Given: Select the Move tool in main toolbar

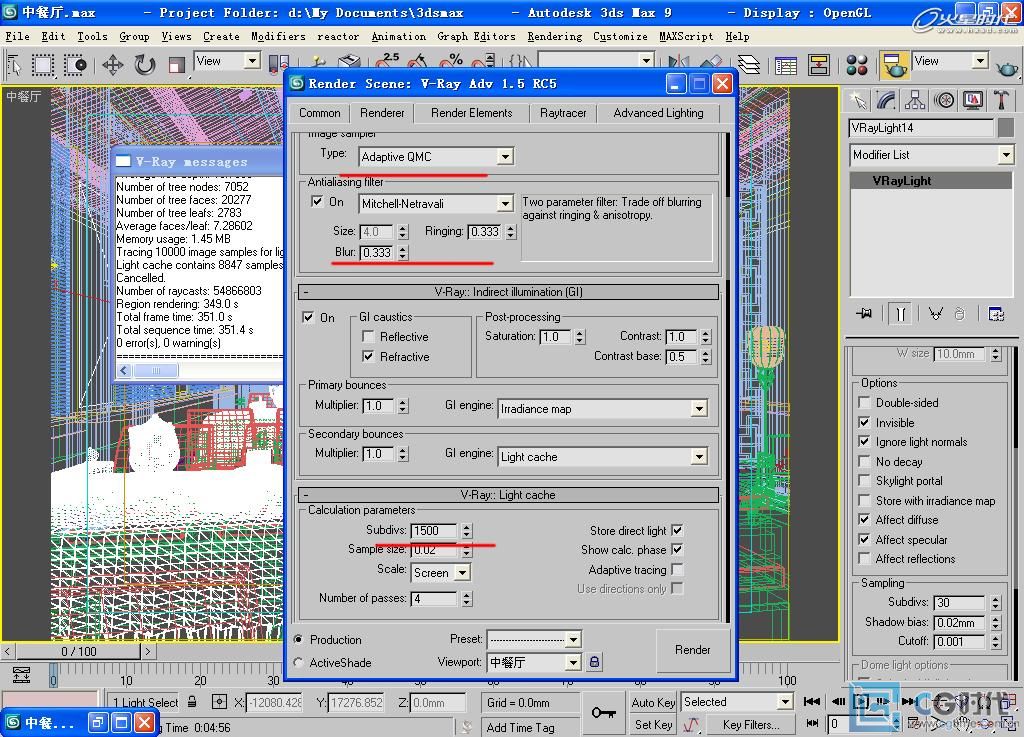Looking at the screenshot, I should (x=112, y=66).
